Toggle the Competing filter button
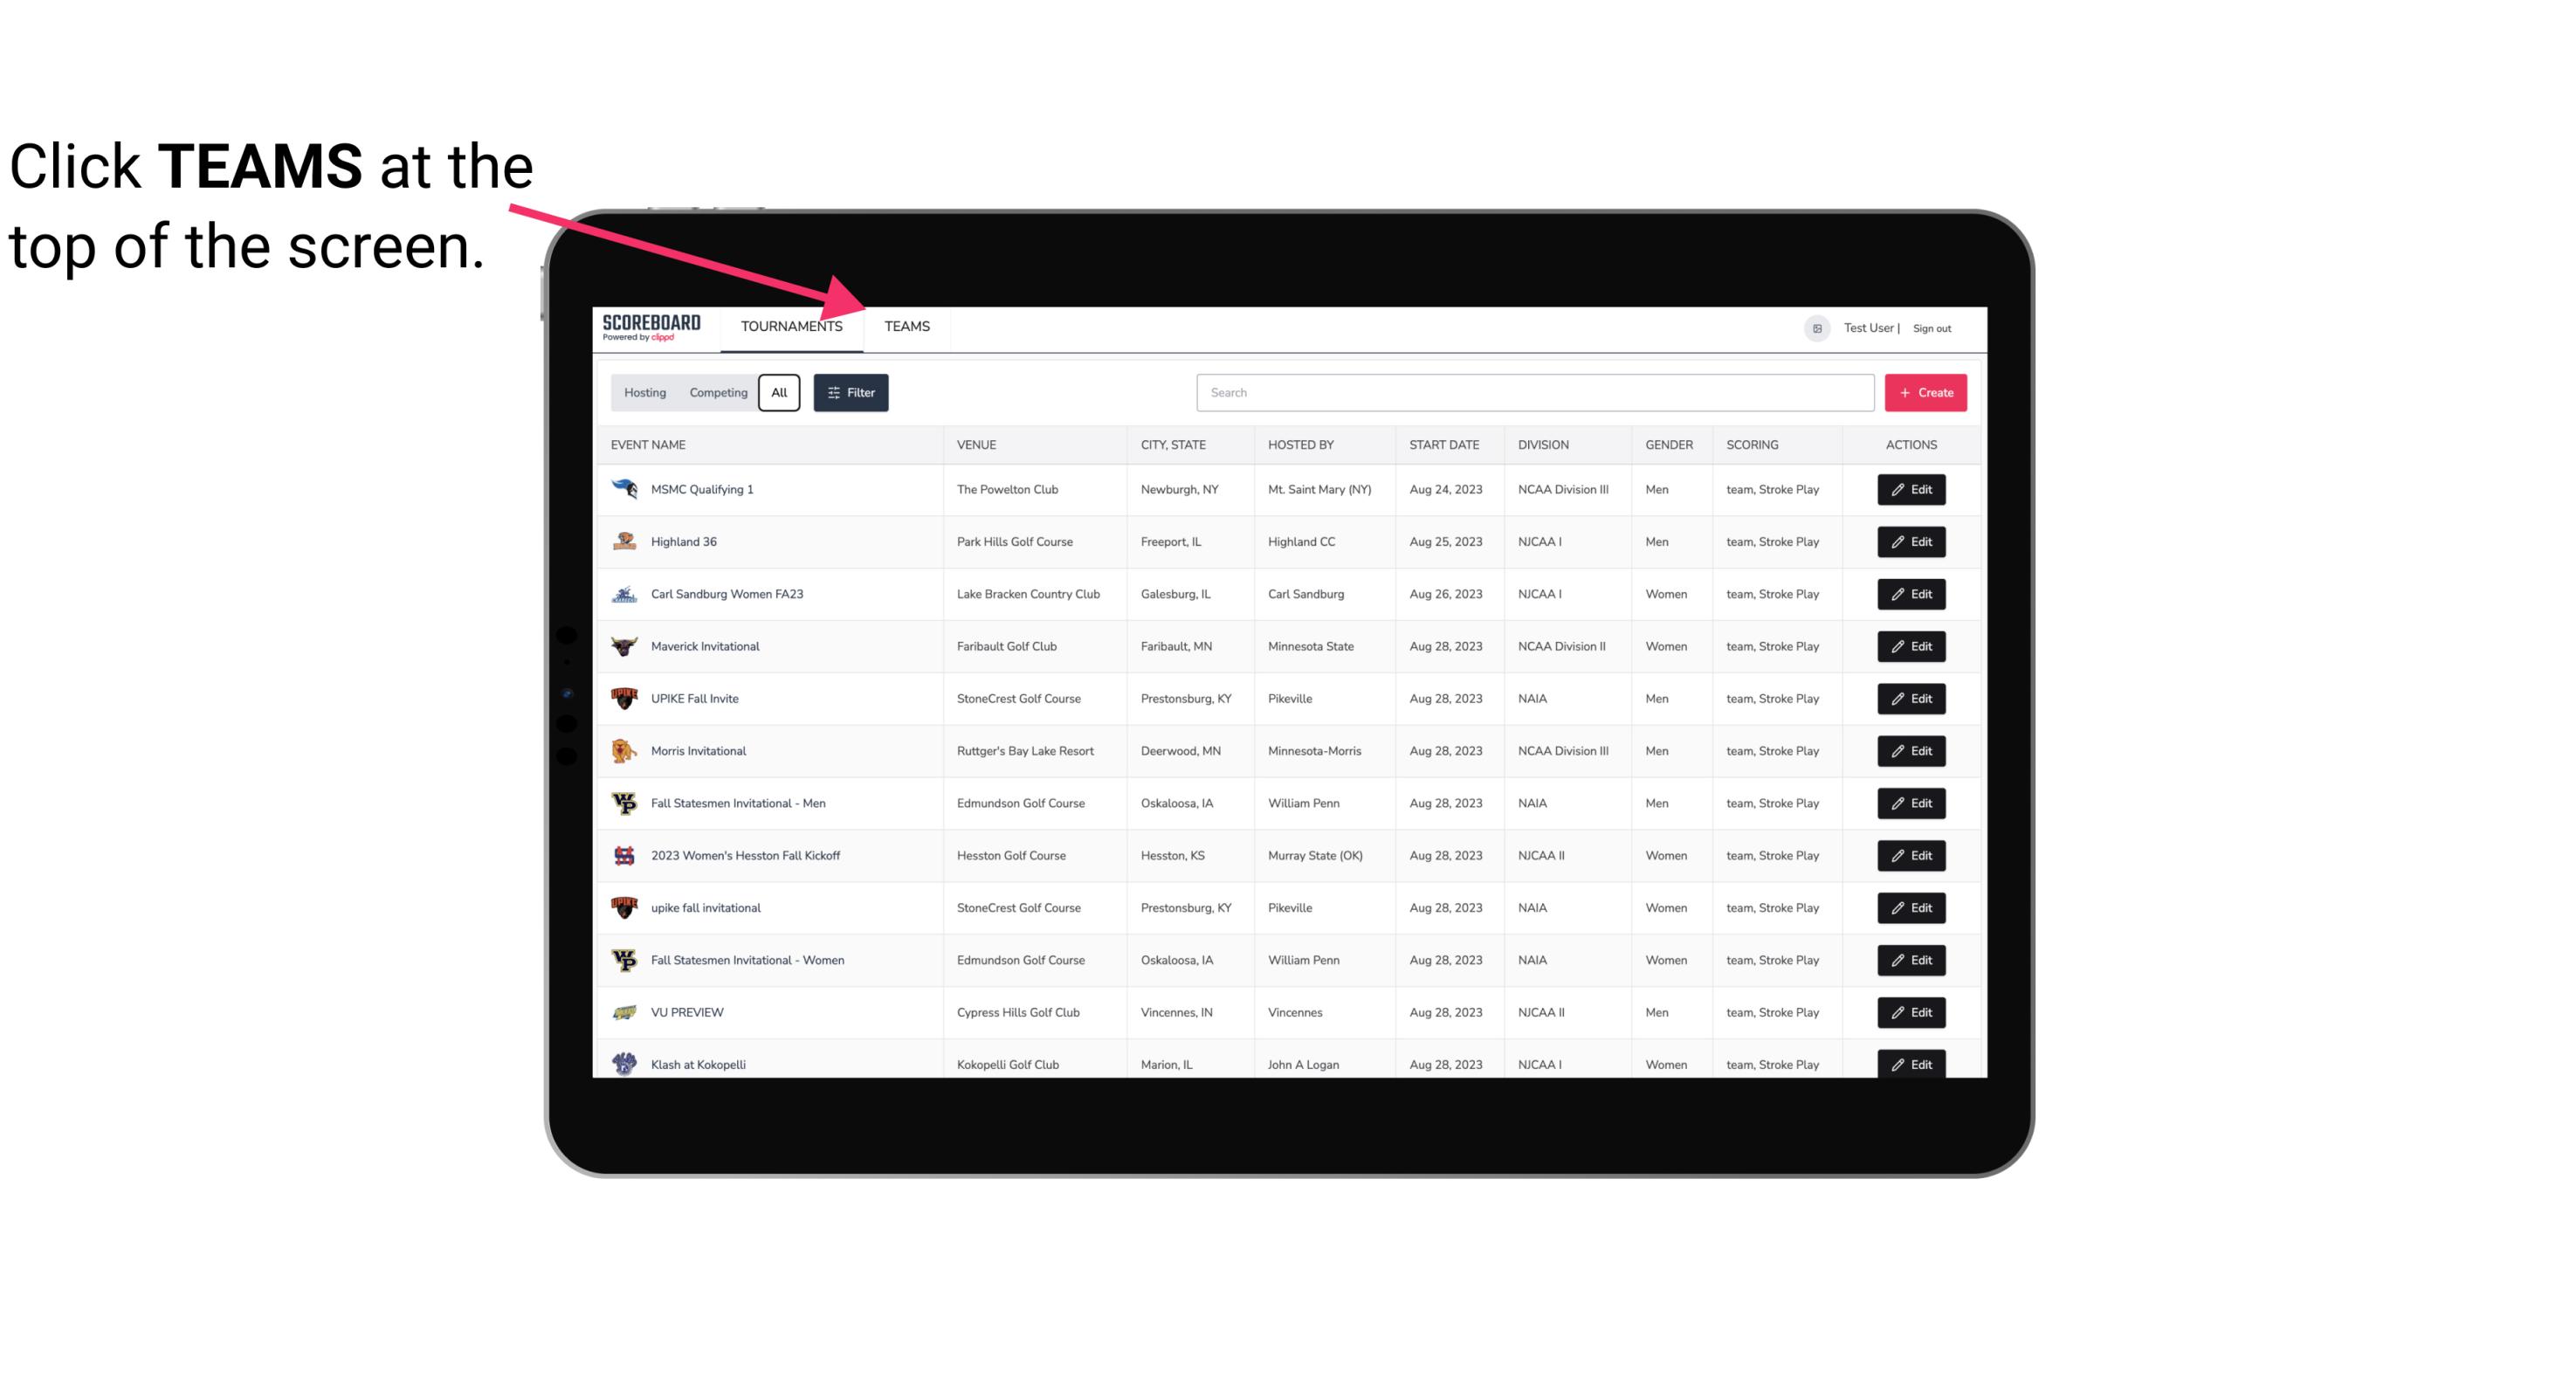Screen dimensions: 2576x1386 click(717, 393)
